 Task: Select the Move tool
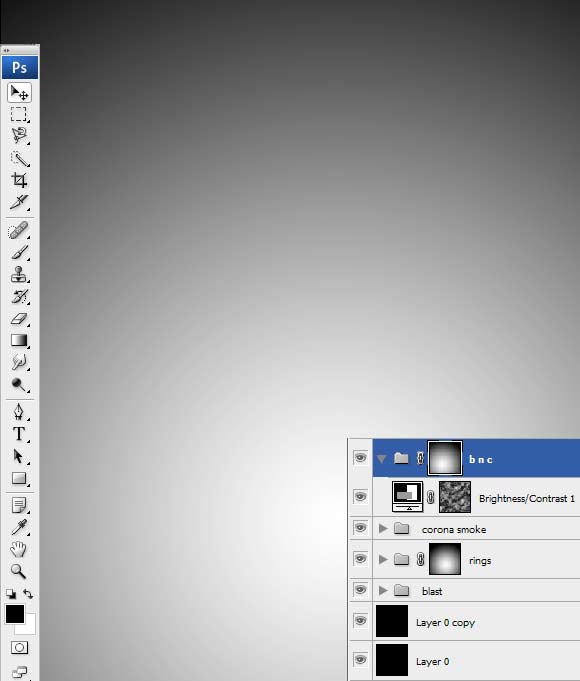pos(19,93)
